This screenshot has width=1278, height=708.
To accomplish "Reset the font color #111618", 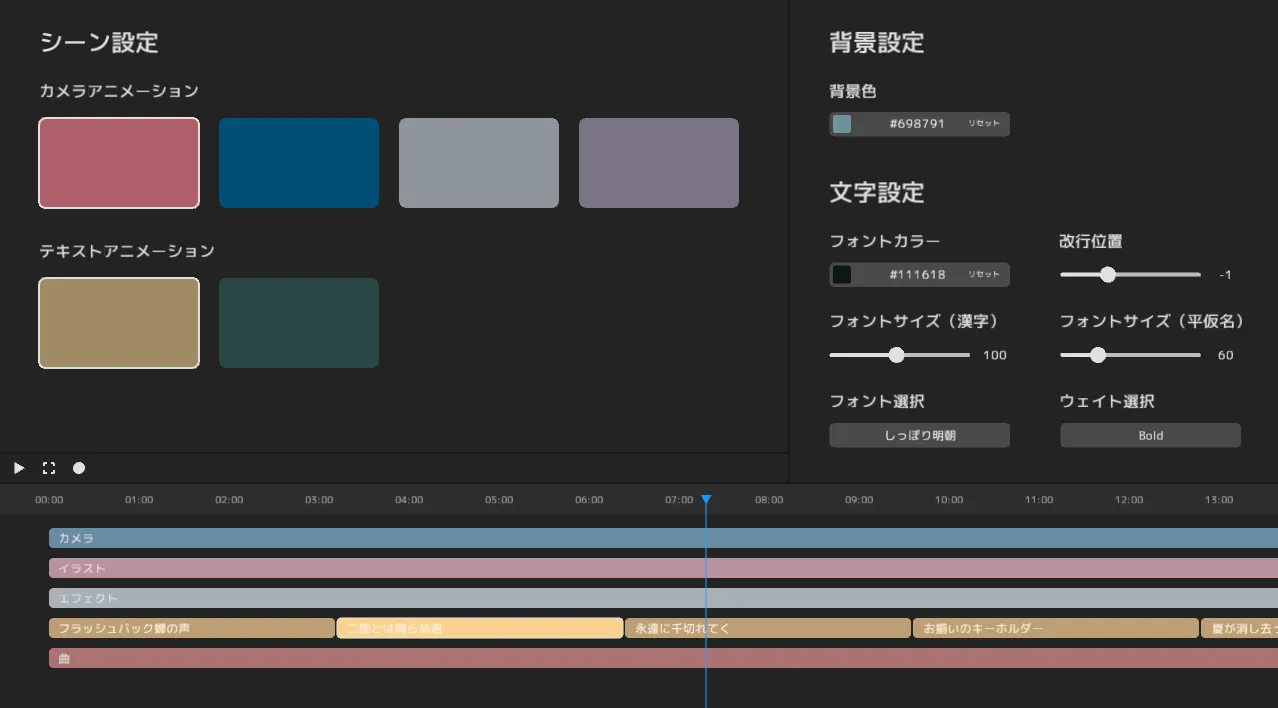I will pos(983,275).
